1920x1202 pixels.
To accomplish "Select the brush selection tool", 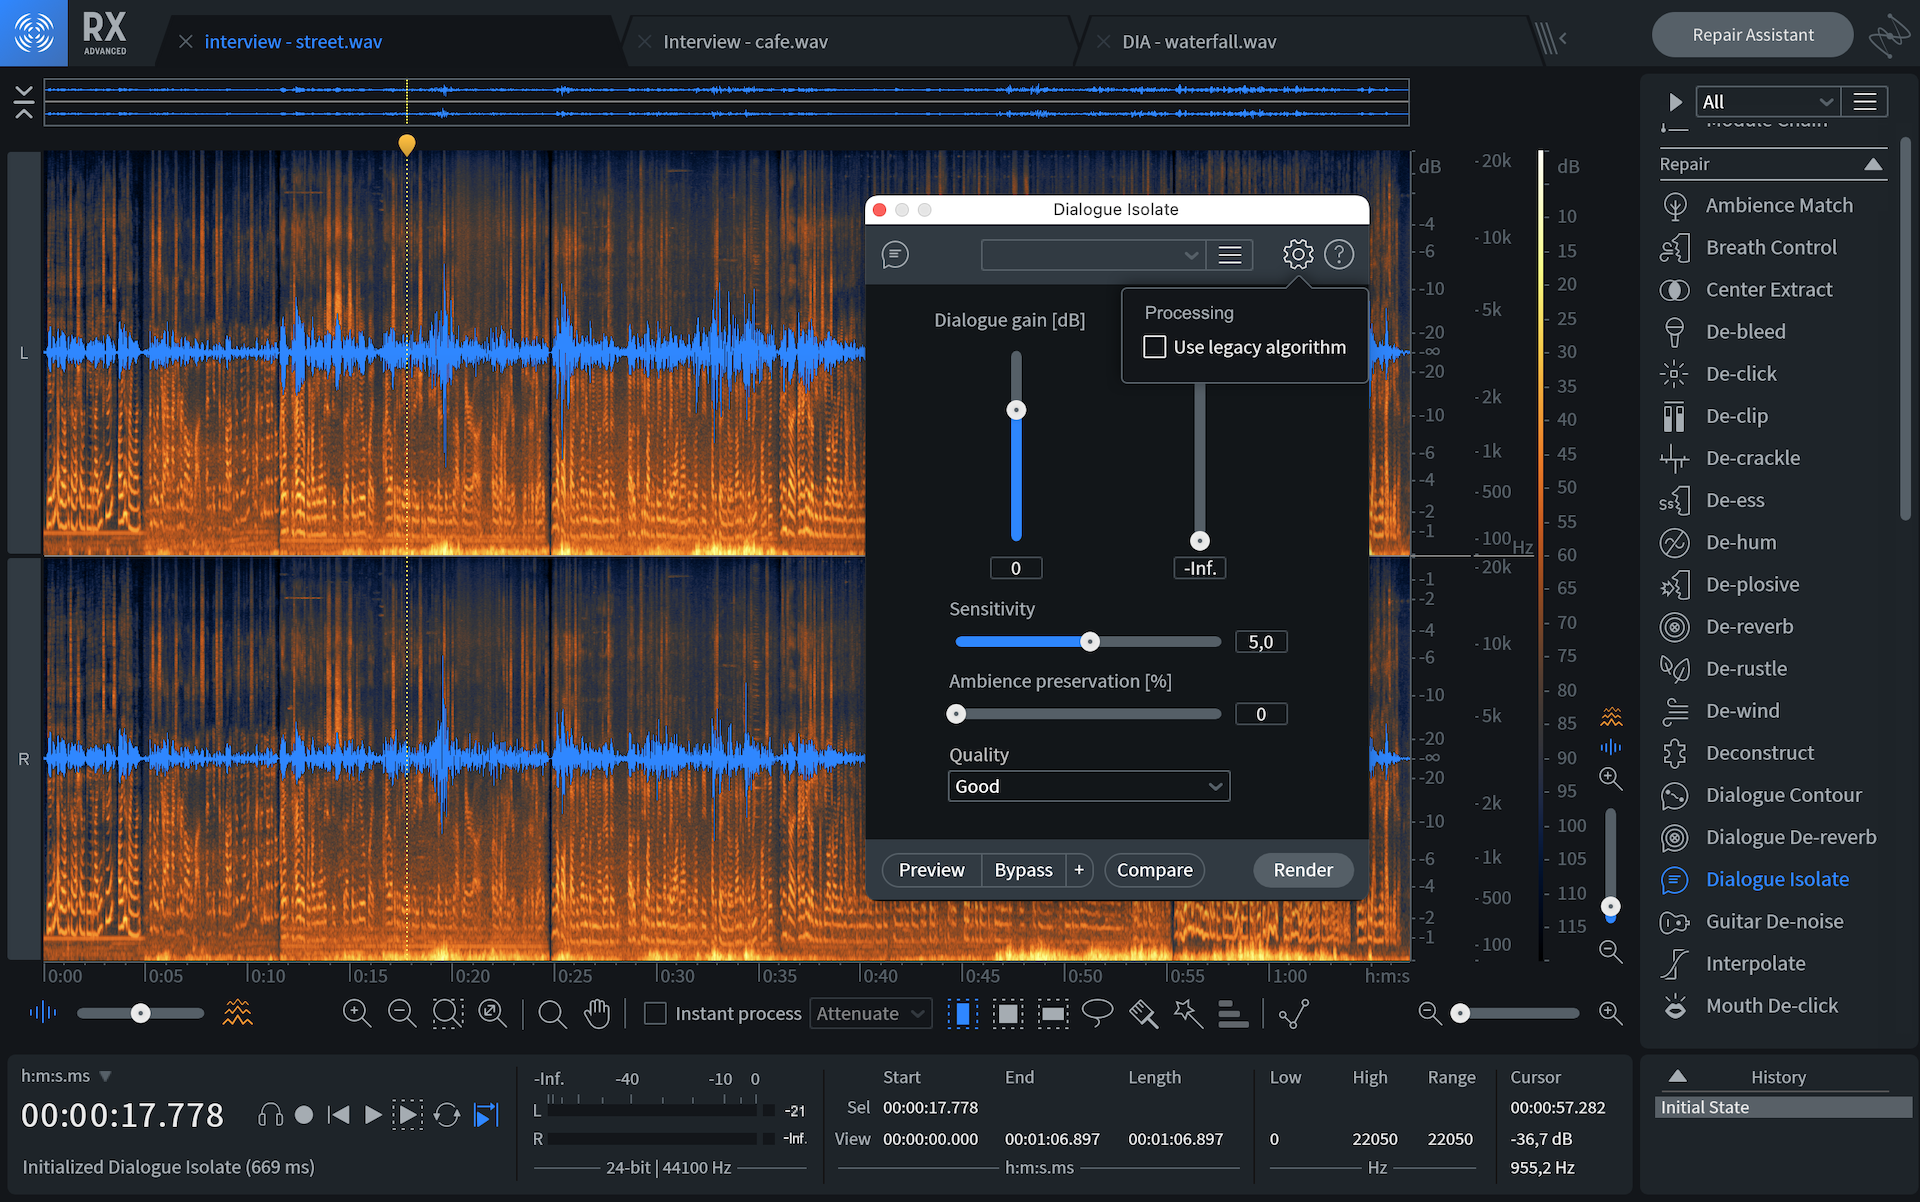I will pyautogui.click(x=1143, y=1013).
